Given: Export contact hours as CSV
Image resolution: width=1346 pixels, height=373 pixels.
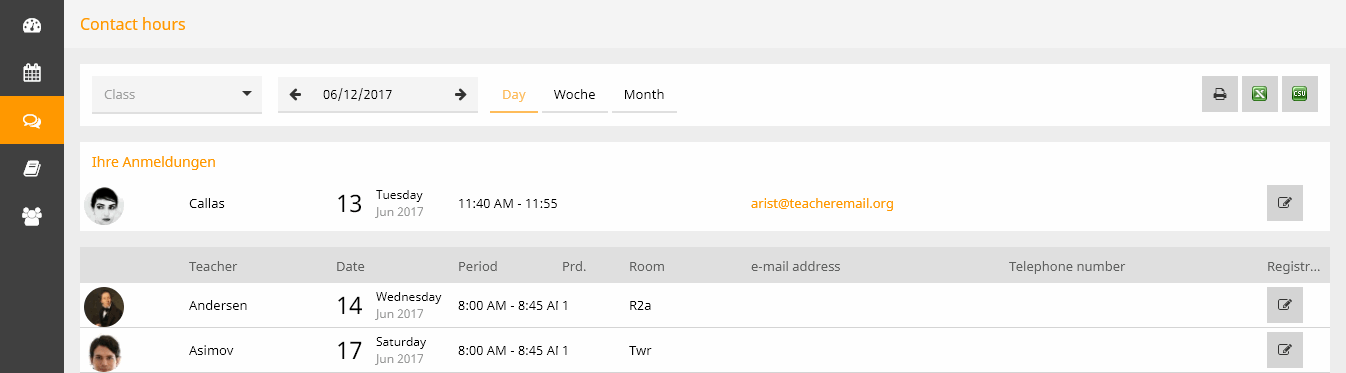Looking at the screenshot, I should tap(1300, 94).
